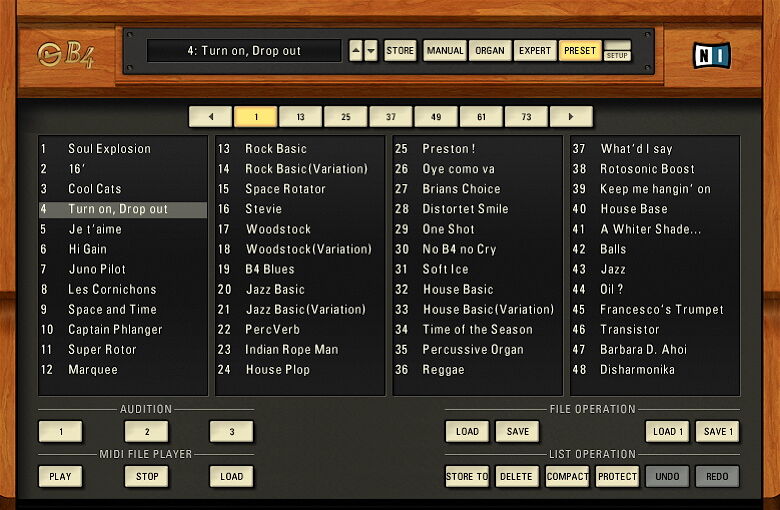Toggle PROTECT for the preset list

(617, 477)
